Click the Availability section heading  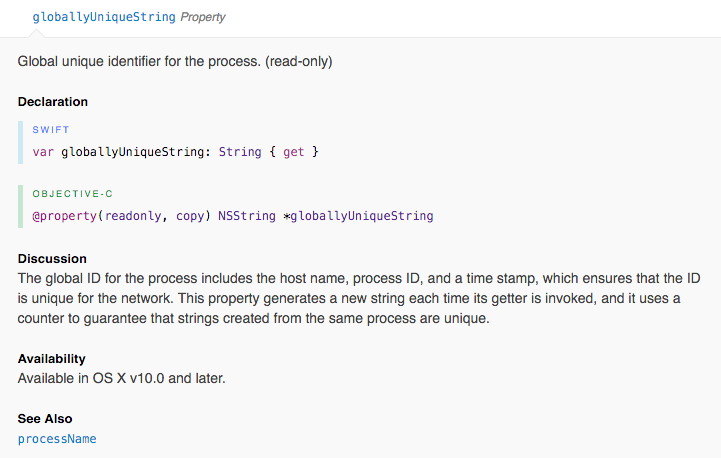point(52,359)
